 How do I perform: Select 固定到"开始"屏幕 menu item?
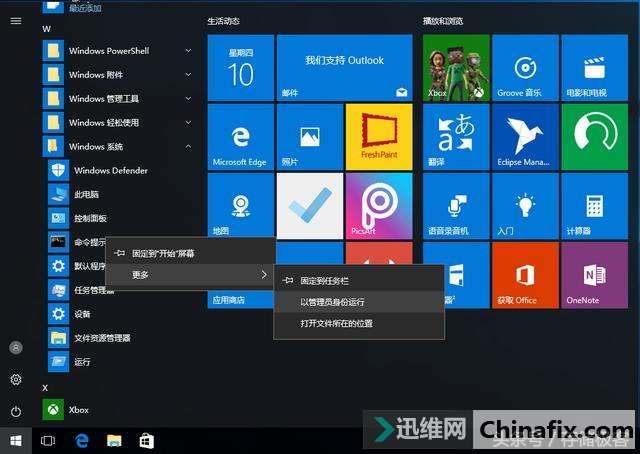(x=190, y=254)
